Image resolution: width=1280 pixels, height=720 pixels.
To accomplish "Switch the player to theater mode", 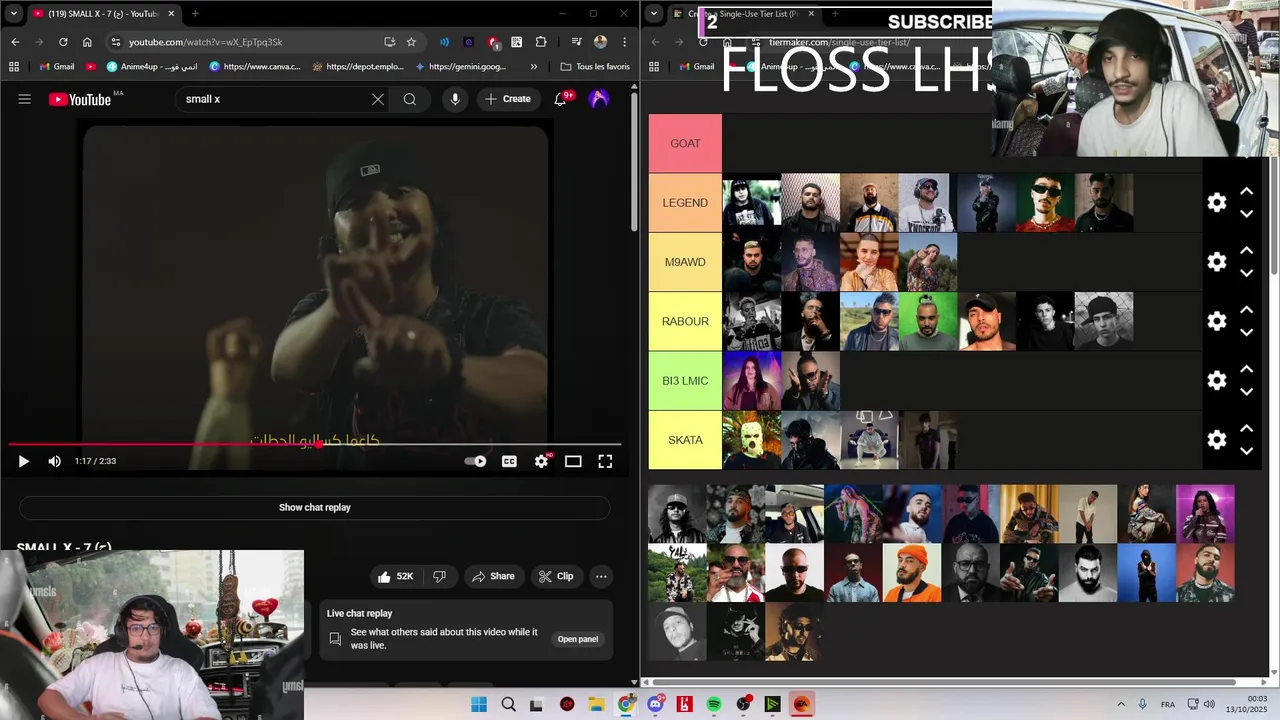I will click(x=573, y=461).
